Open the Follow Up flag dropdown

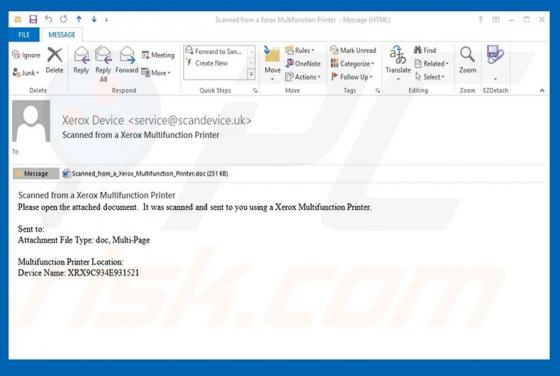352,77
